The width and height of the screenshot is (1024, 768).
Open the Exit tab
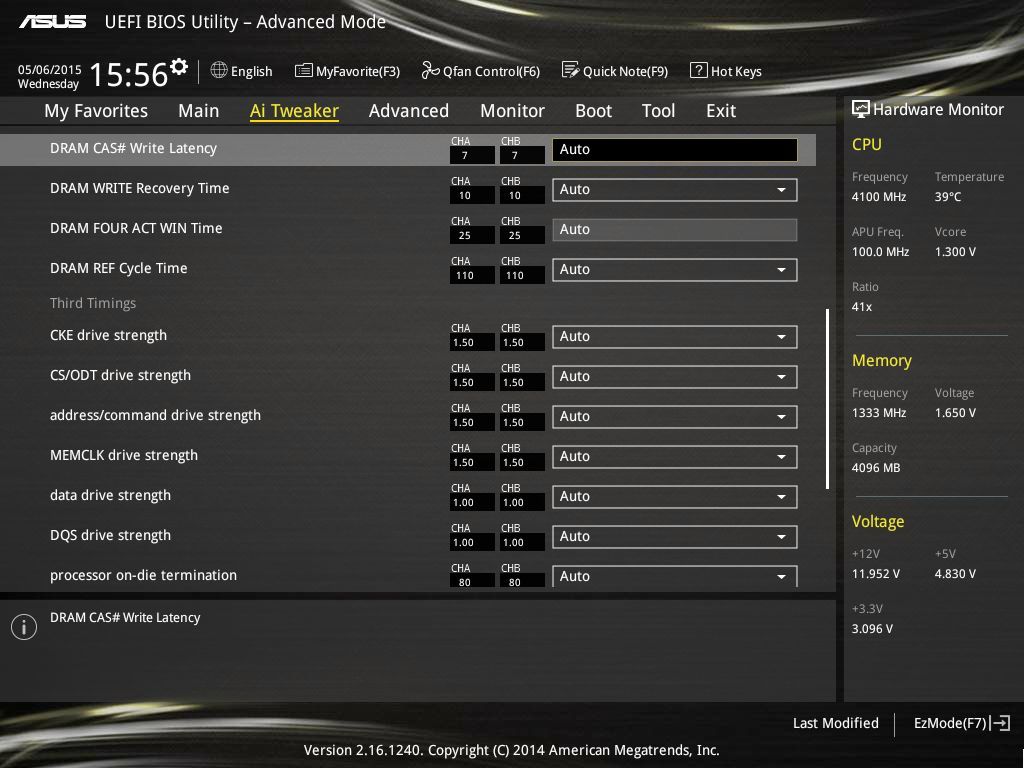[721, 111]
